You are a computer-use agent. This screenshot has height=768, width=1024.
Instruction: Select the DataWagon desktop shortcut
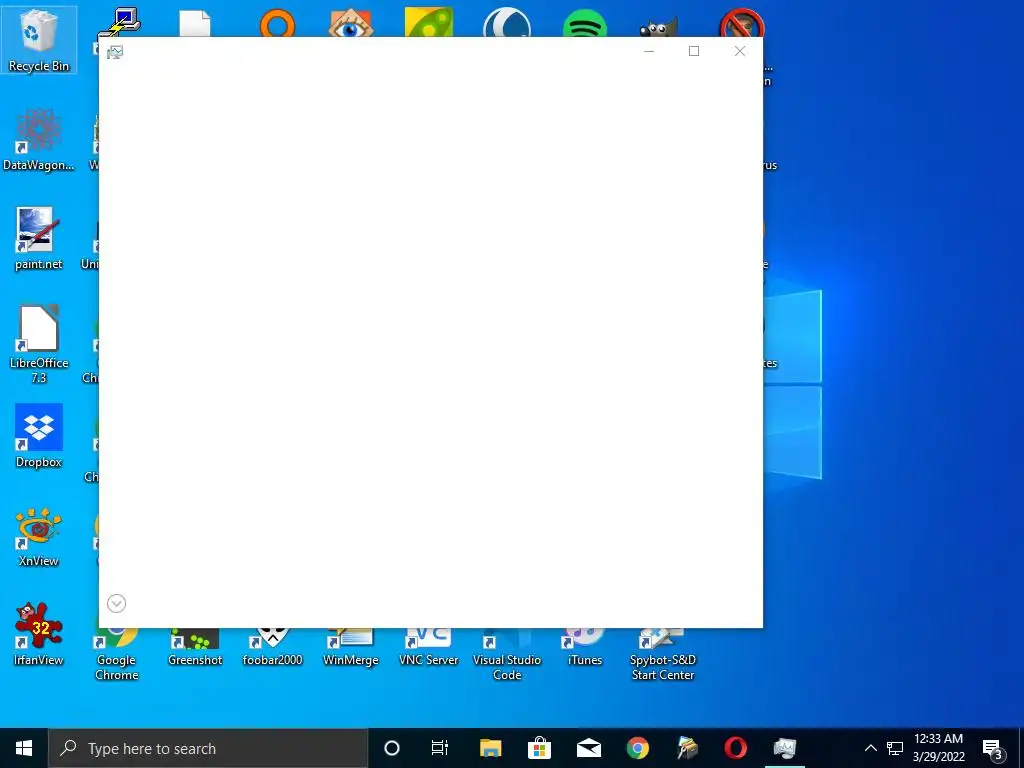[39, 140]
